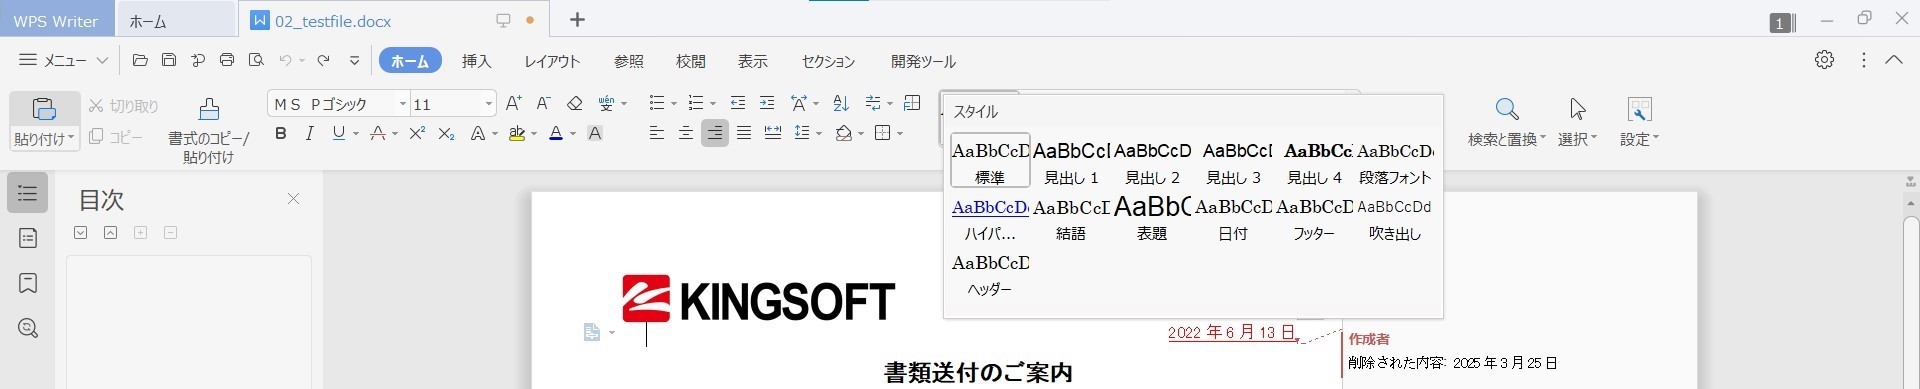Justify the paragraph text
Screen dimensions: 1920x389
pyautogui.click(x=744, y=133)
